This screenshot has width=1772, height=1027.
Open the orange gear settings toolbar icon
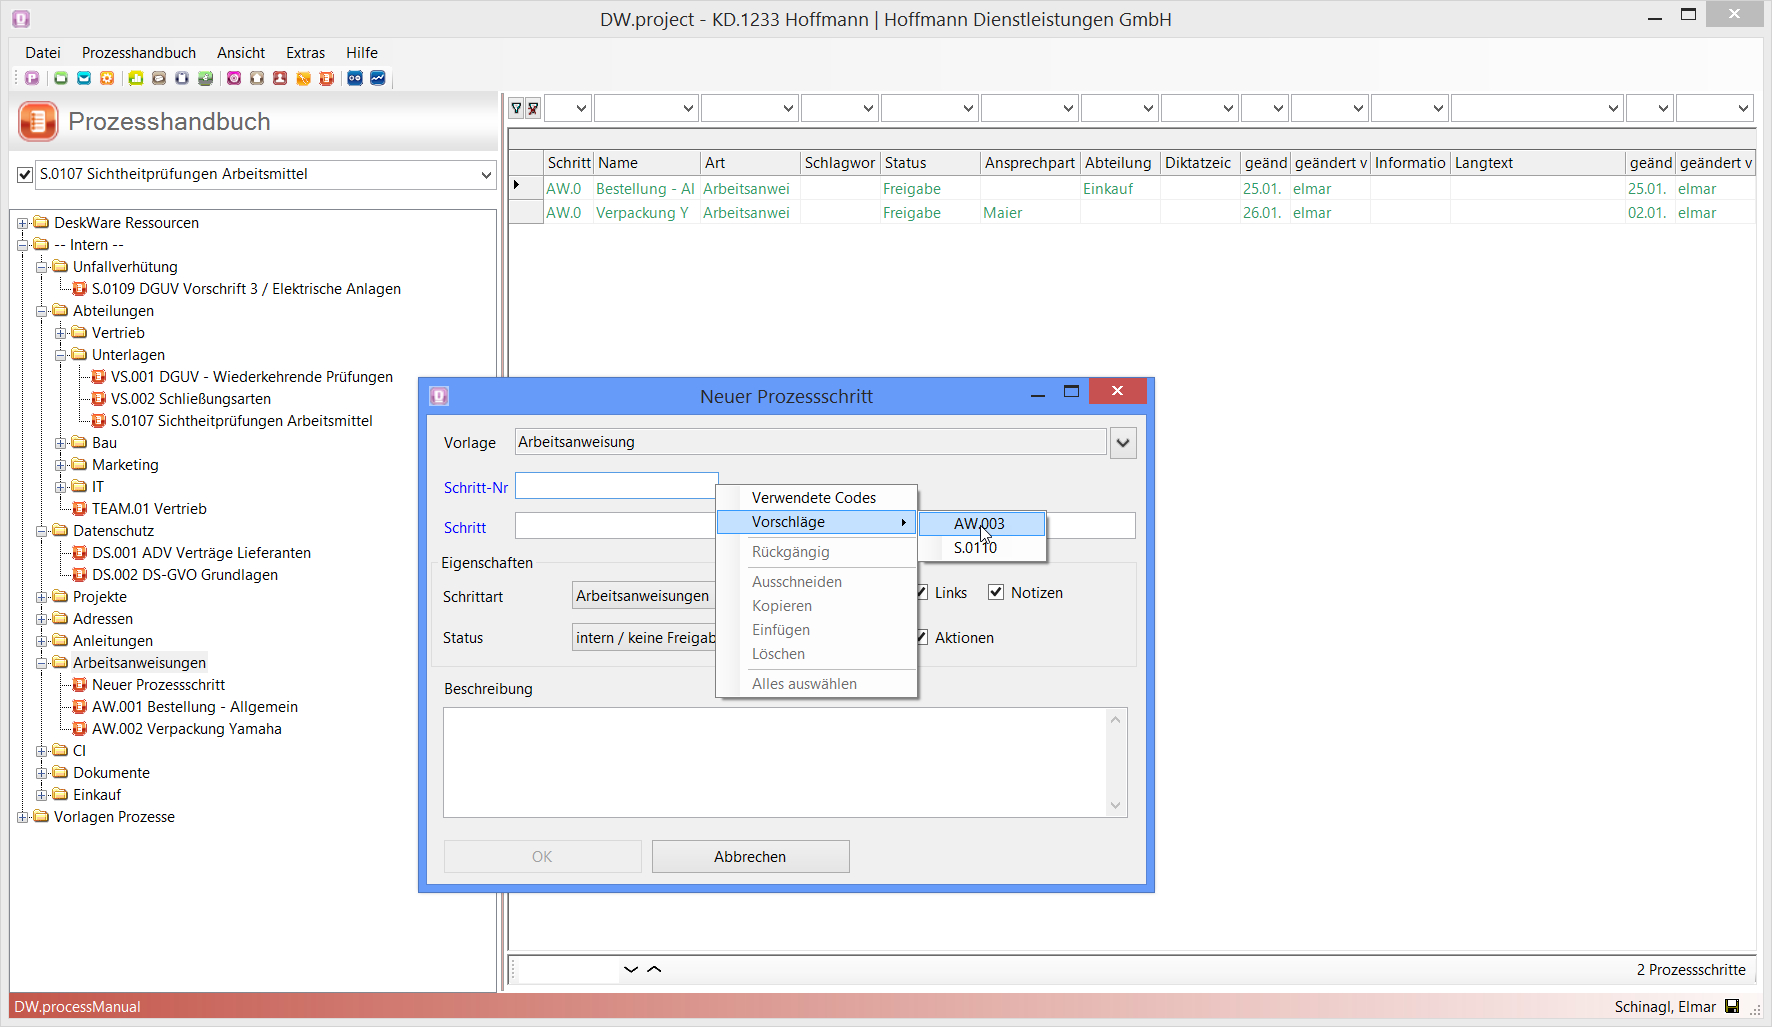click(x=107, y=78)
